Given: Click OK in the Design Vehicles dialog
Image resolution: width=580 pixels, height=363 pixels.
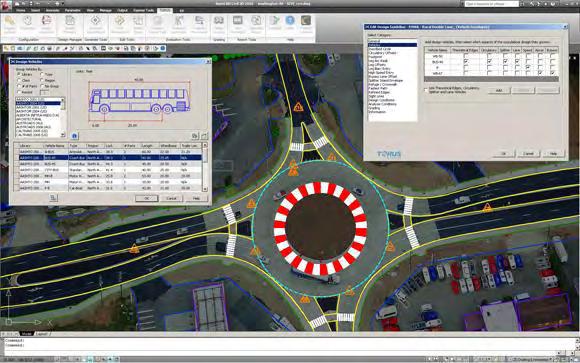Looking at the screenshot, I should click(146, 198).
